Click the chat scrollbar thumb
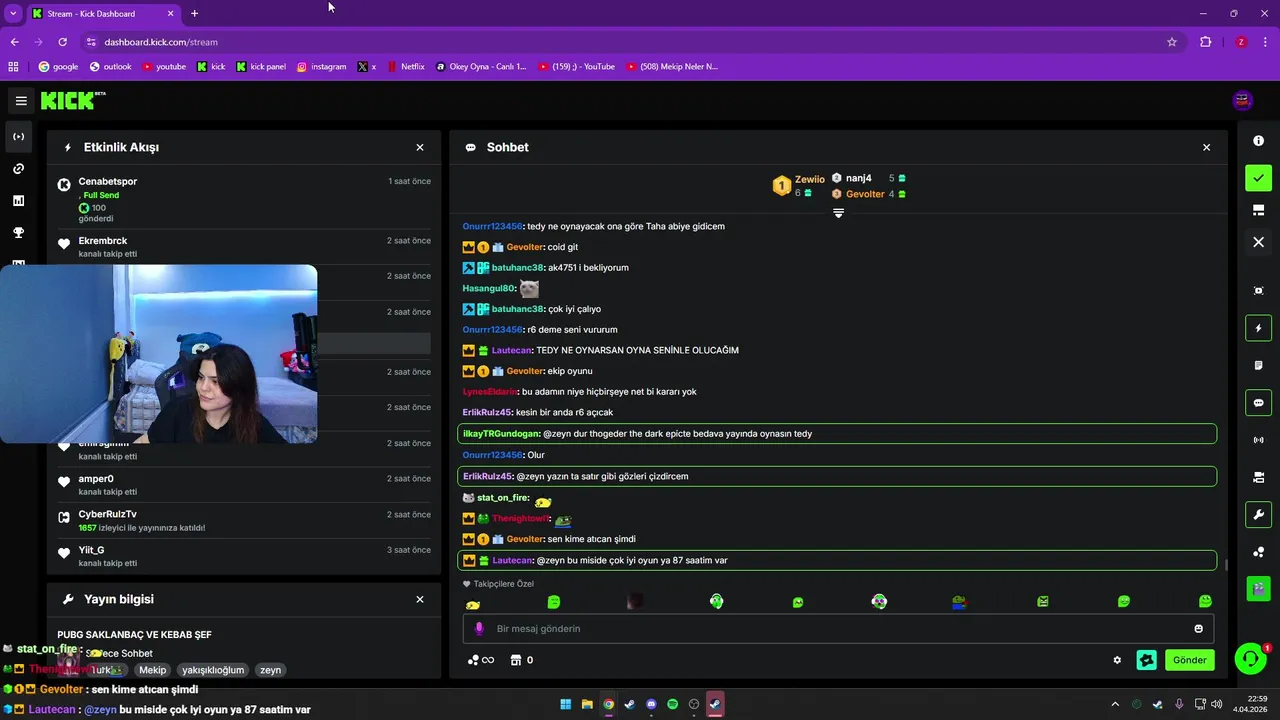The image size is (1280, 720). 1227,565
